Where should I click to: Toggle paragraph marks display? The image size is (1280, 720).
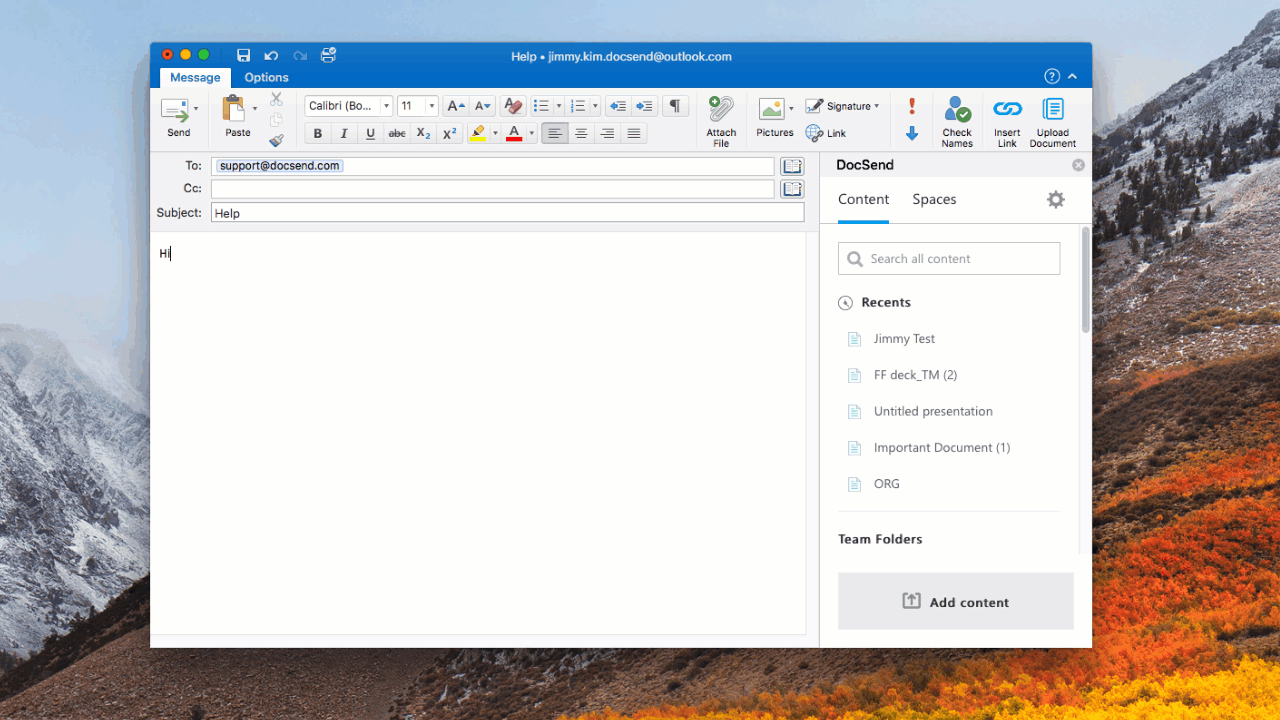click(675, 106)
